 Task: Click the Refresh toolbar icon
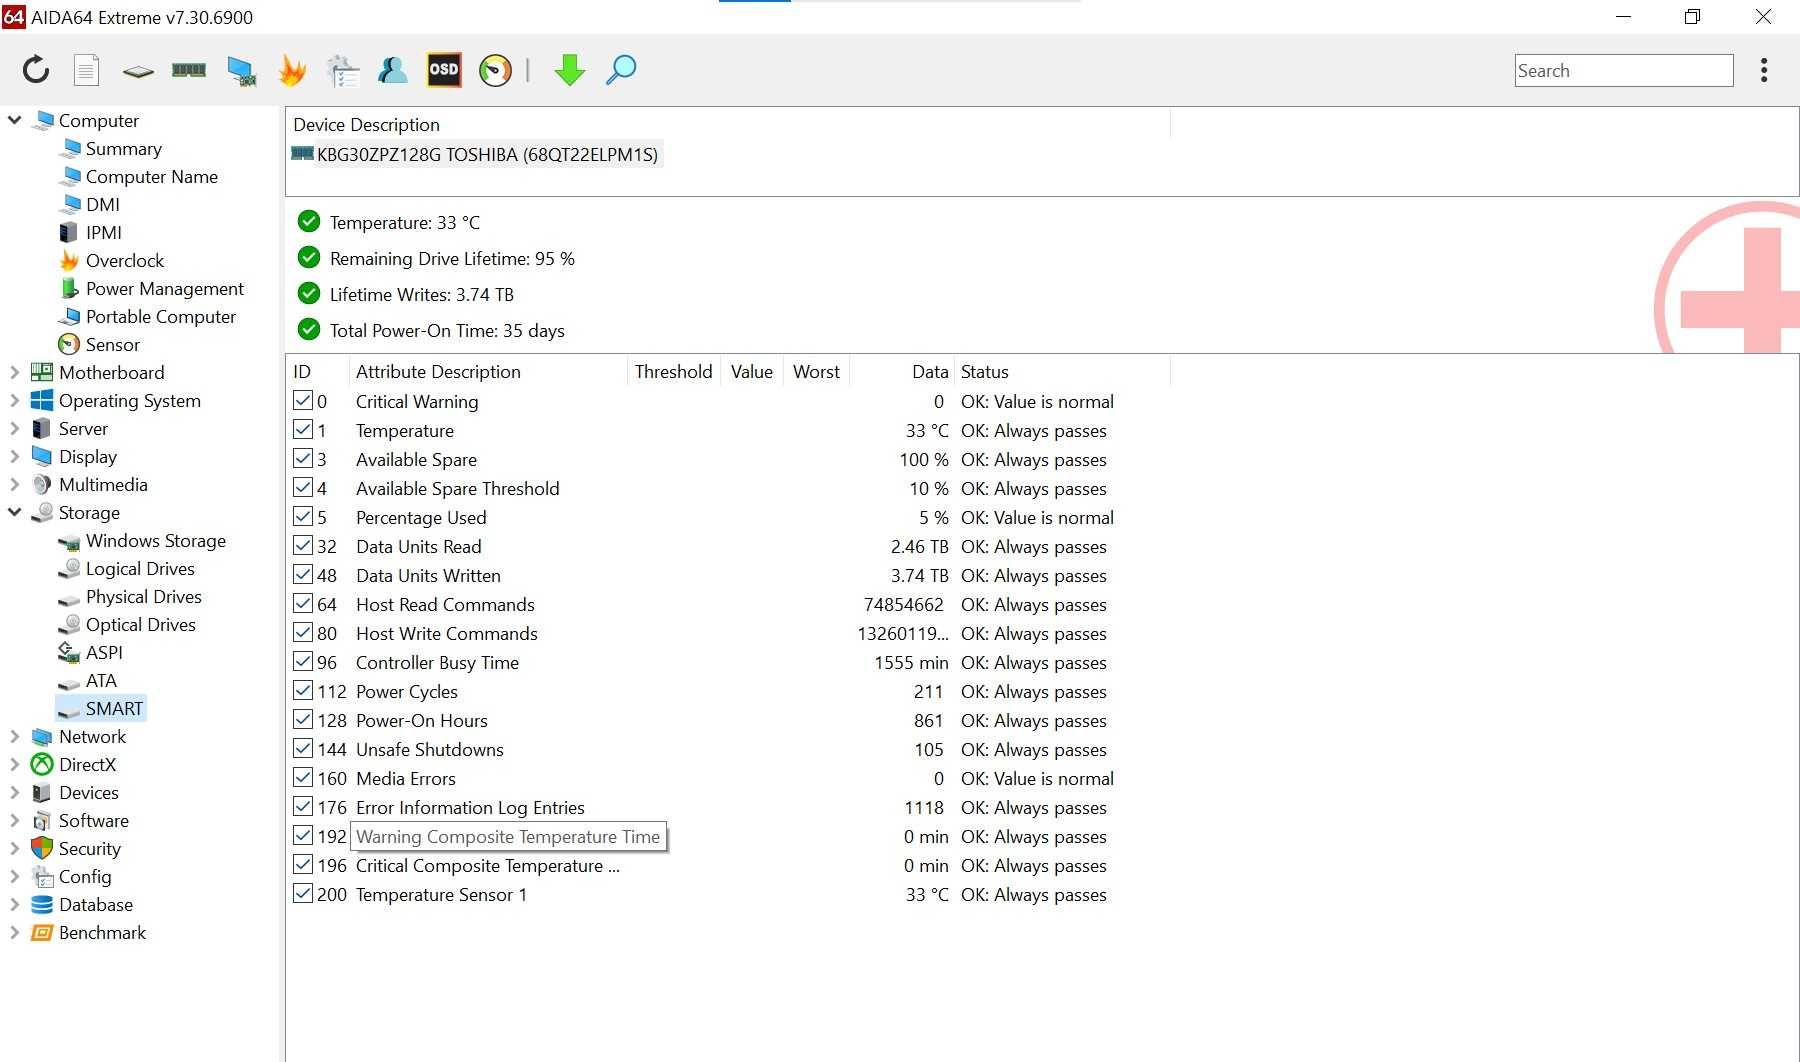click(x=36, y=70)
